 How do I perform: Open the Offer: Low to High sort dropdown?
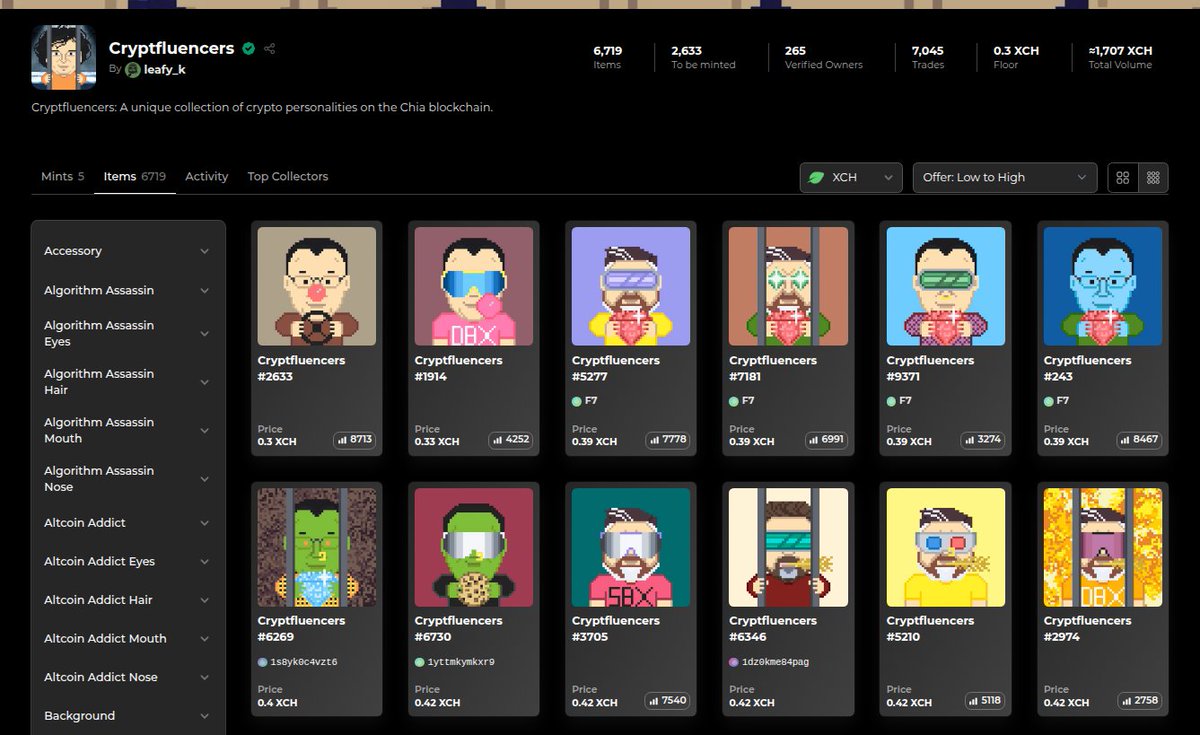pos(1004,177)
